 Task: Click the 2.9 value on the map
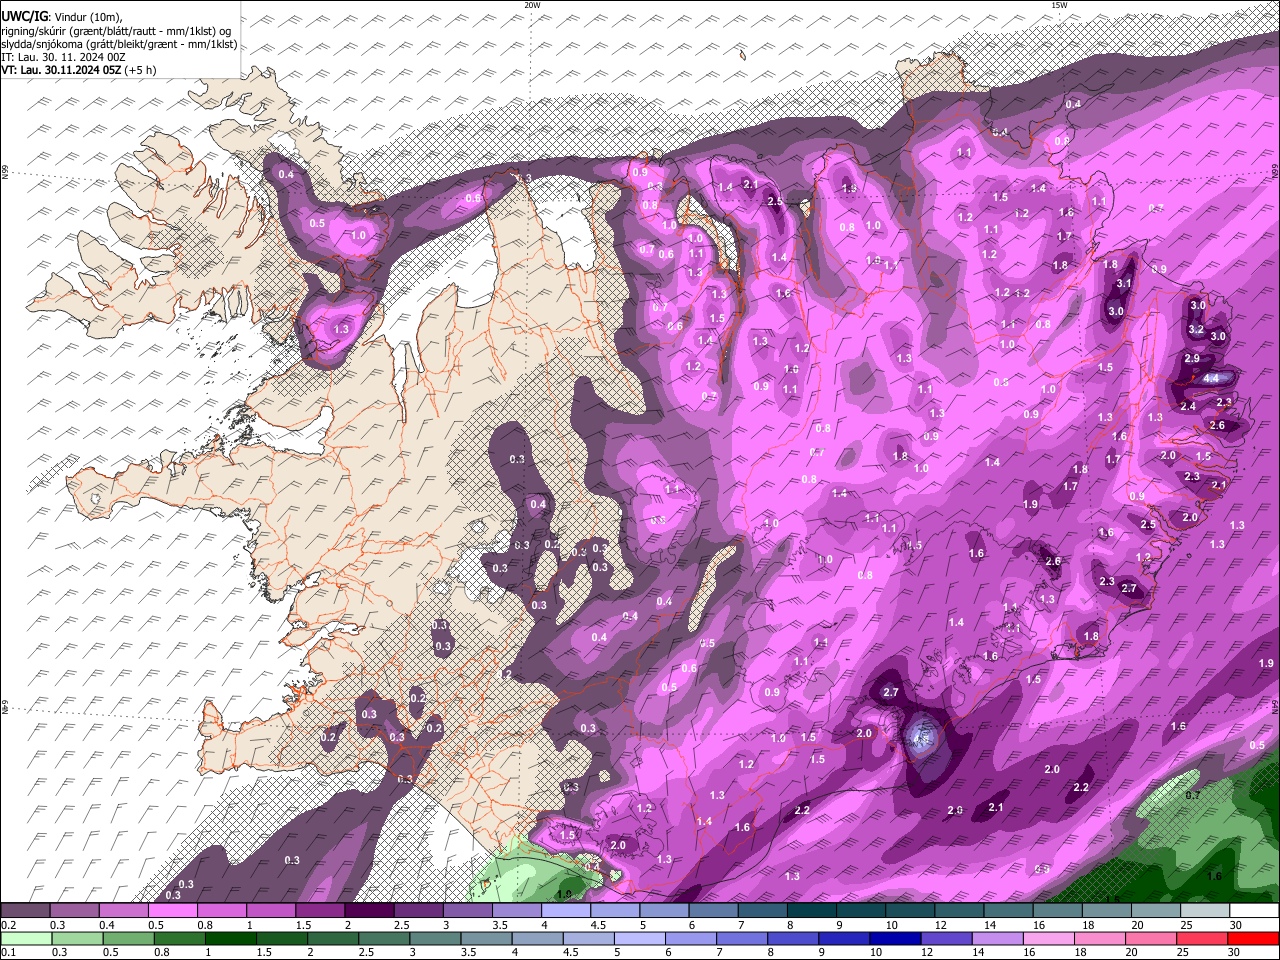tap(1191, 358)
